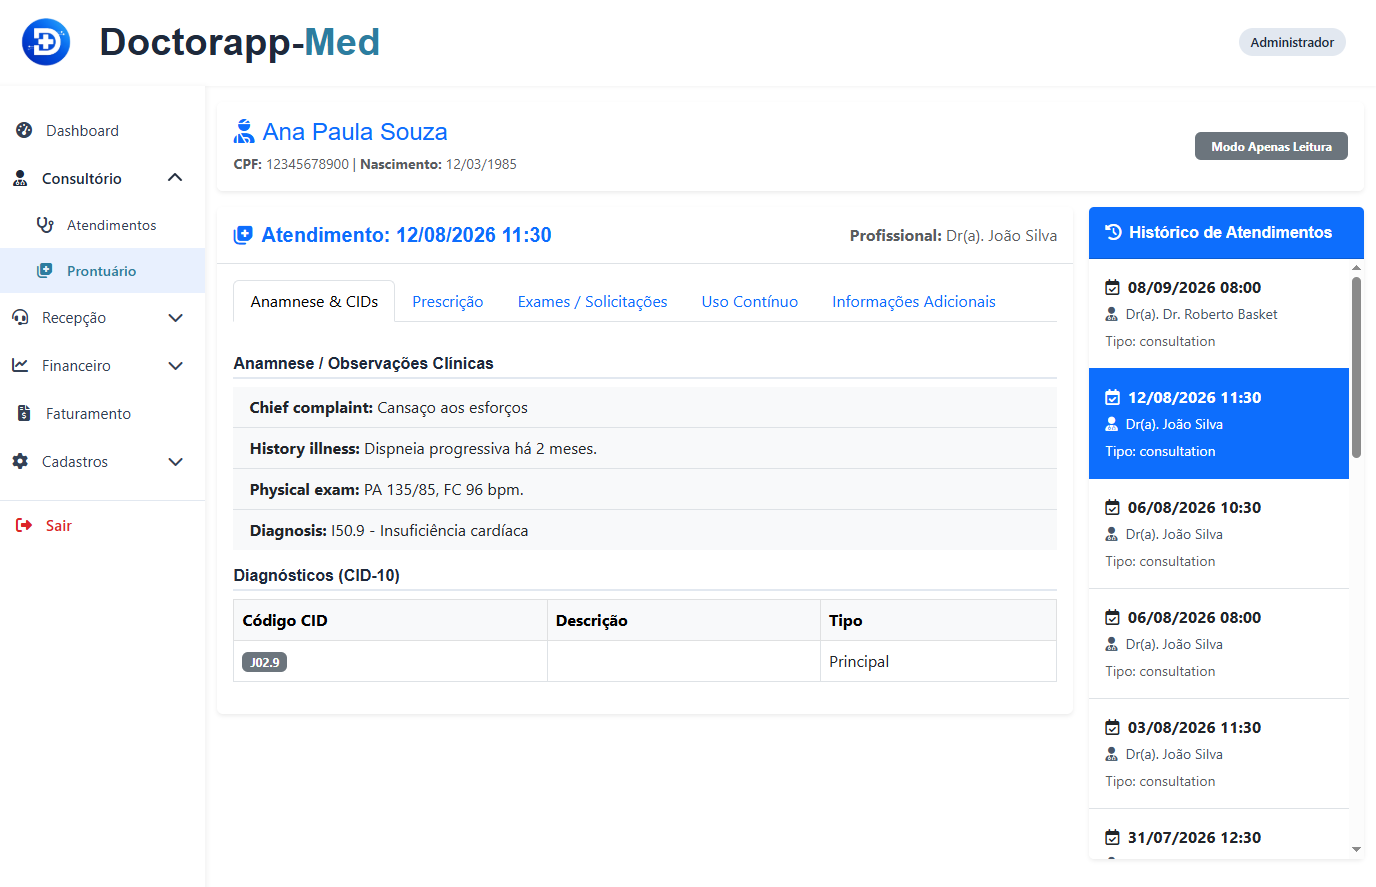
Task: Switch to the Prescrição tab
Action: click(x=448, y=301)
